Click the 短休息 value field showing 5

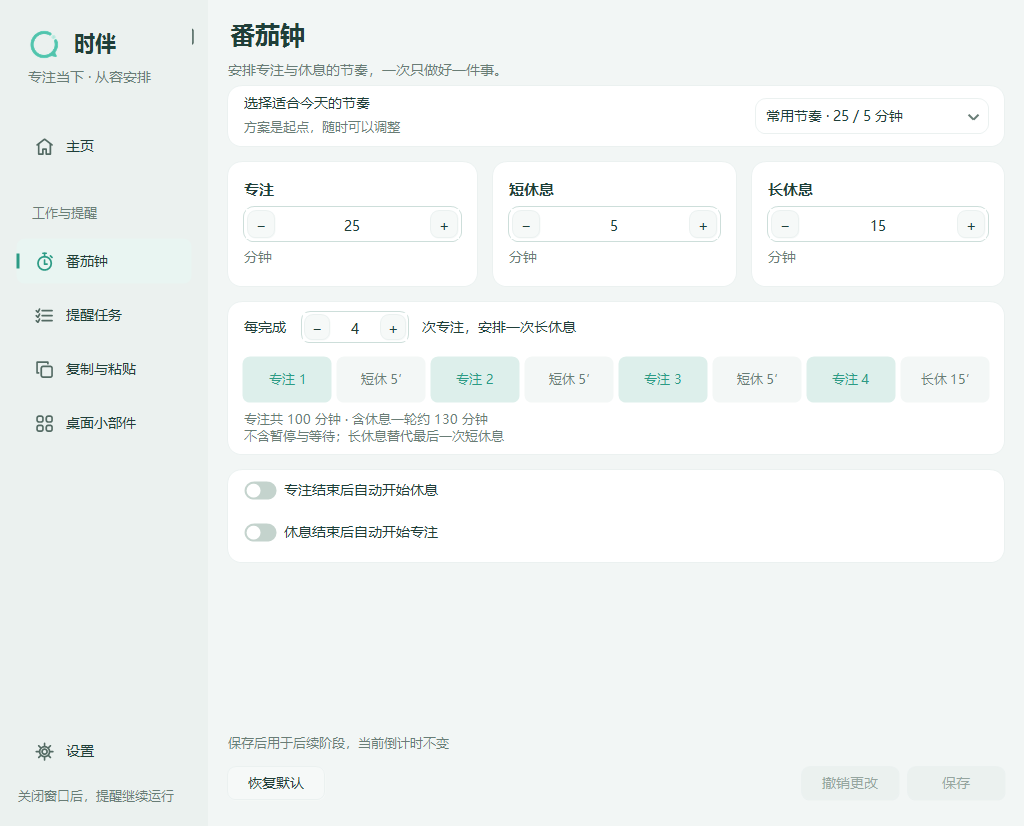point(614,225)
